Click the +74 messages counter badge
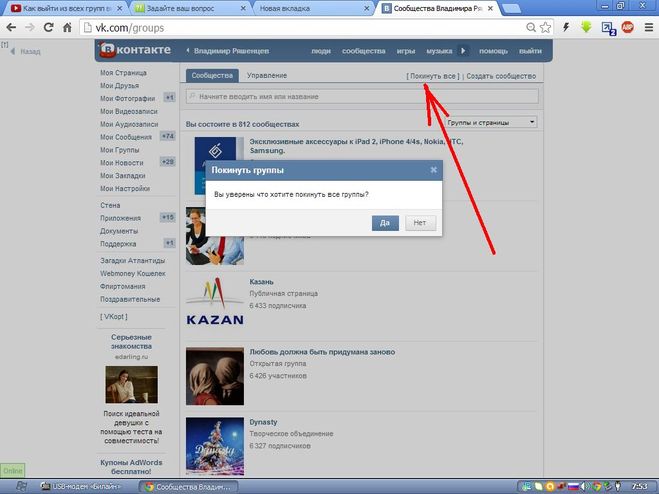 (x=168, y=136)
